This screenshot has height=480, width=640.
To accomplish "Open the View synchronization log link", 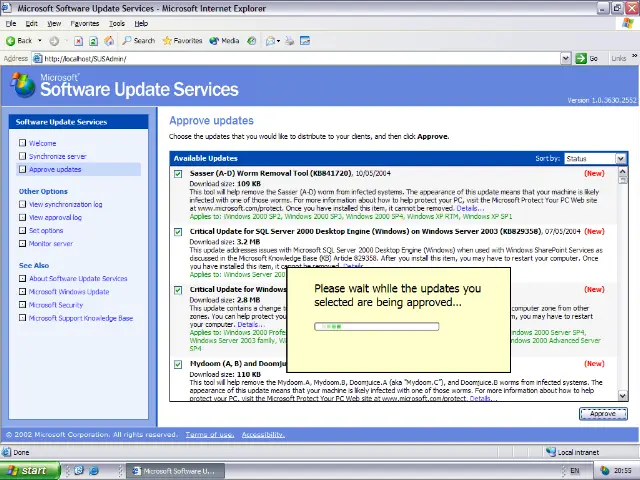I will click(x=65, y=204).
